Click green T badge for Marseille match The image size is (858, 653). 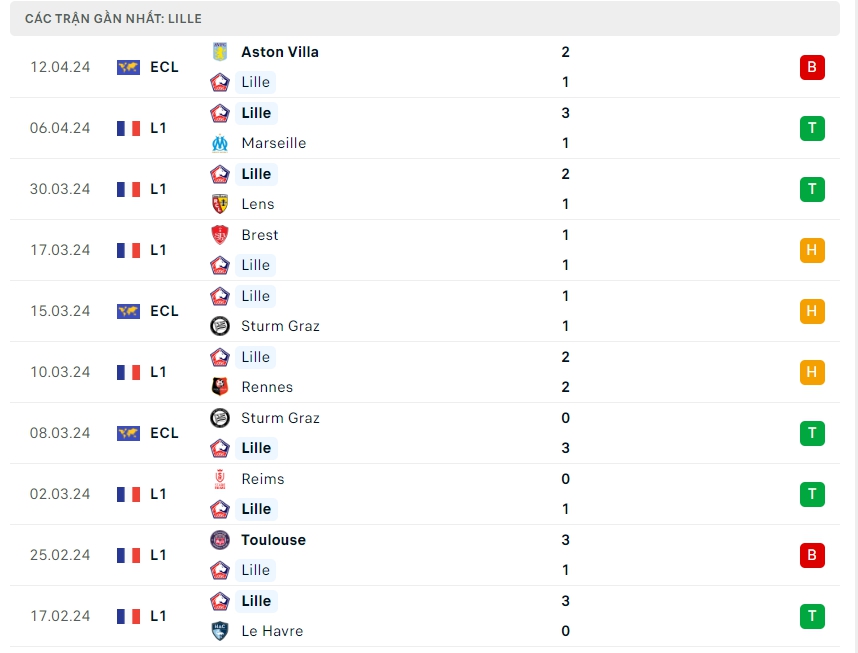coord(812,128)
